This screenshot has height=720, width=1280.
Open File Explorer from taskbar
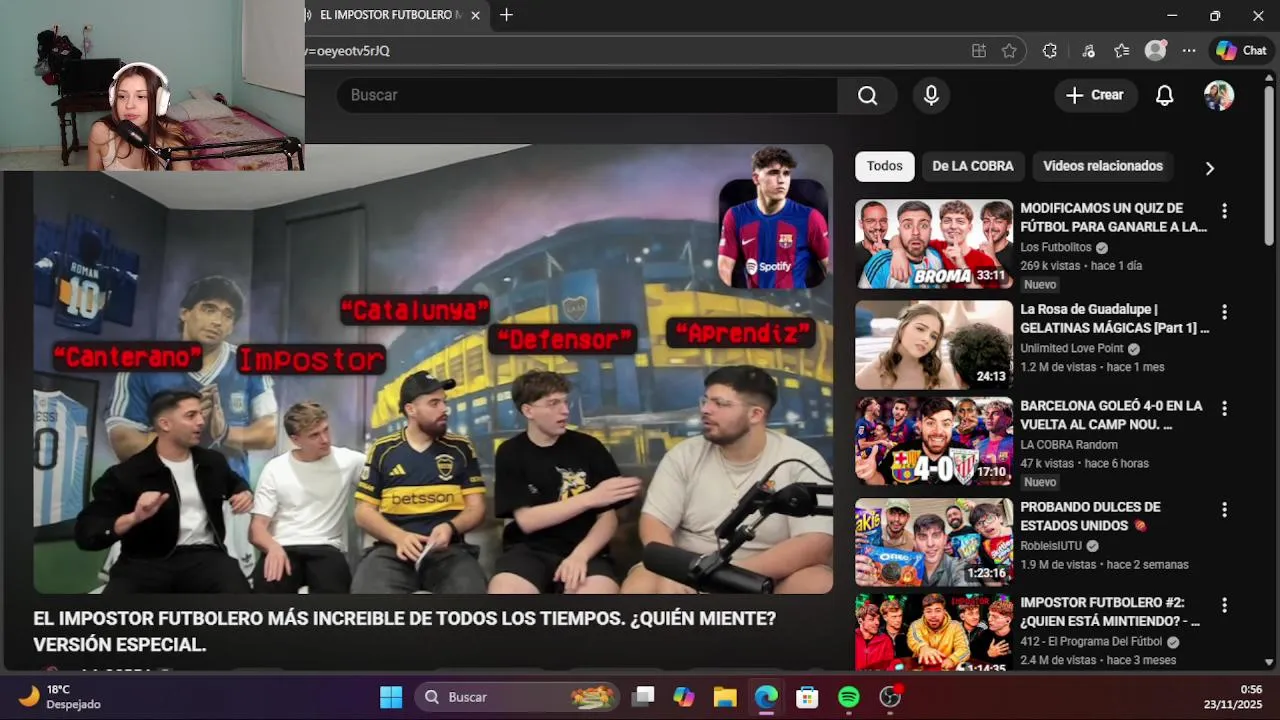[725, 697]
